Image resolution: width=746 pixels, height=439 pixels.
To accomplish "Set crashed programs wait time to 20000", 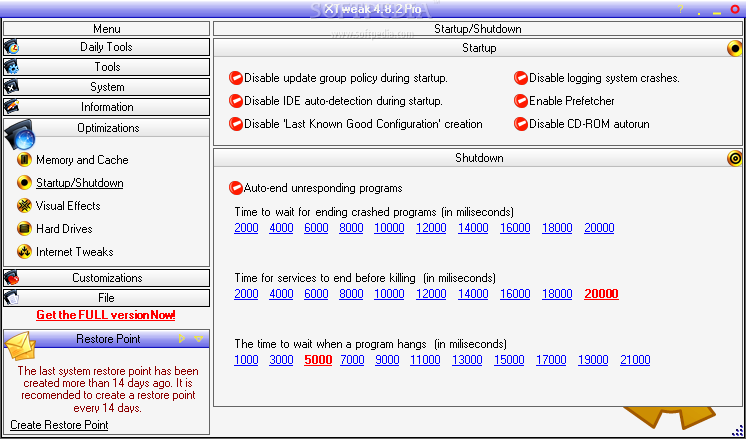I will click(x=599, y=228).
